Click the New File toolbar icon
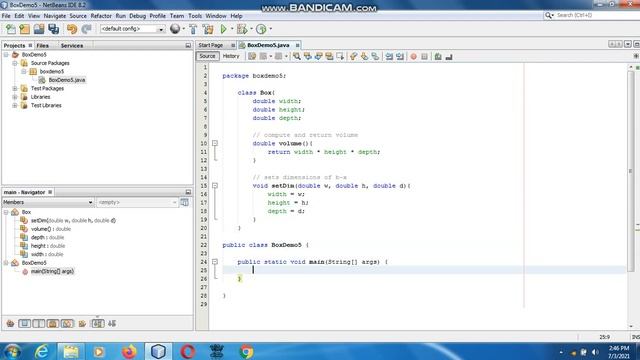The image size is (640, 360). pos(11,29)
